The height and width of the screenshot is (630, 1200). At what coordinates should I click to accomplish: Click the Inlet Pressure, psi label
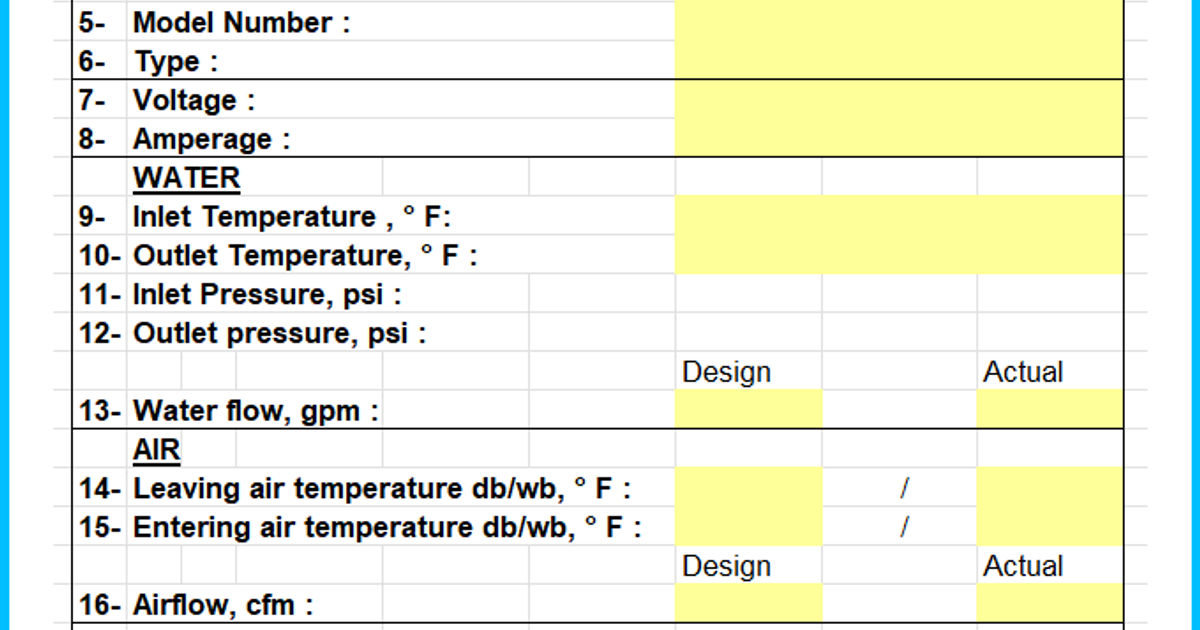pos(267,294)
